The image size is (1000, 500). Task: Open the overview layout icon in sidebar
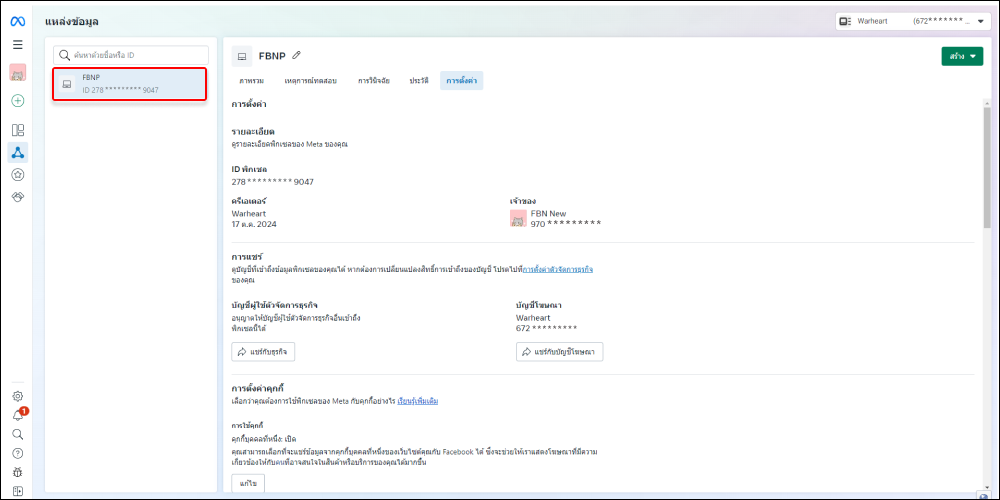tap(18, 130)
